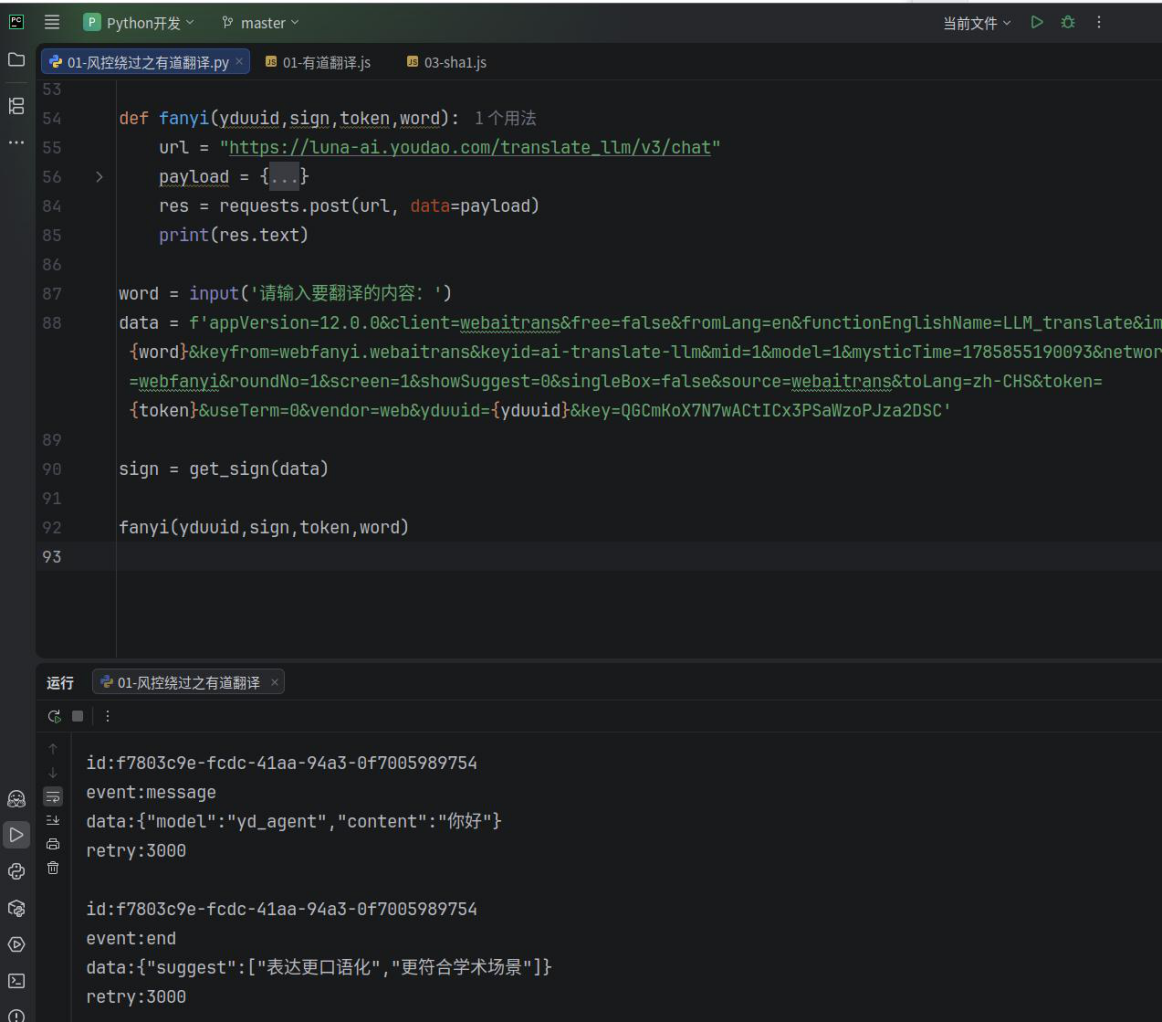Toggle scroll to end of console output
Screen dimensions: 1162x1022
[53, 820]
